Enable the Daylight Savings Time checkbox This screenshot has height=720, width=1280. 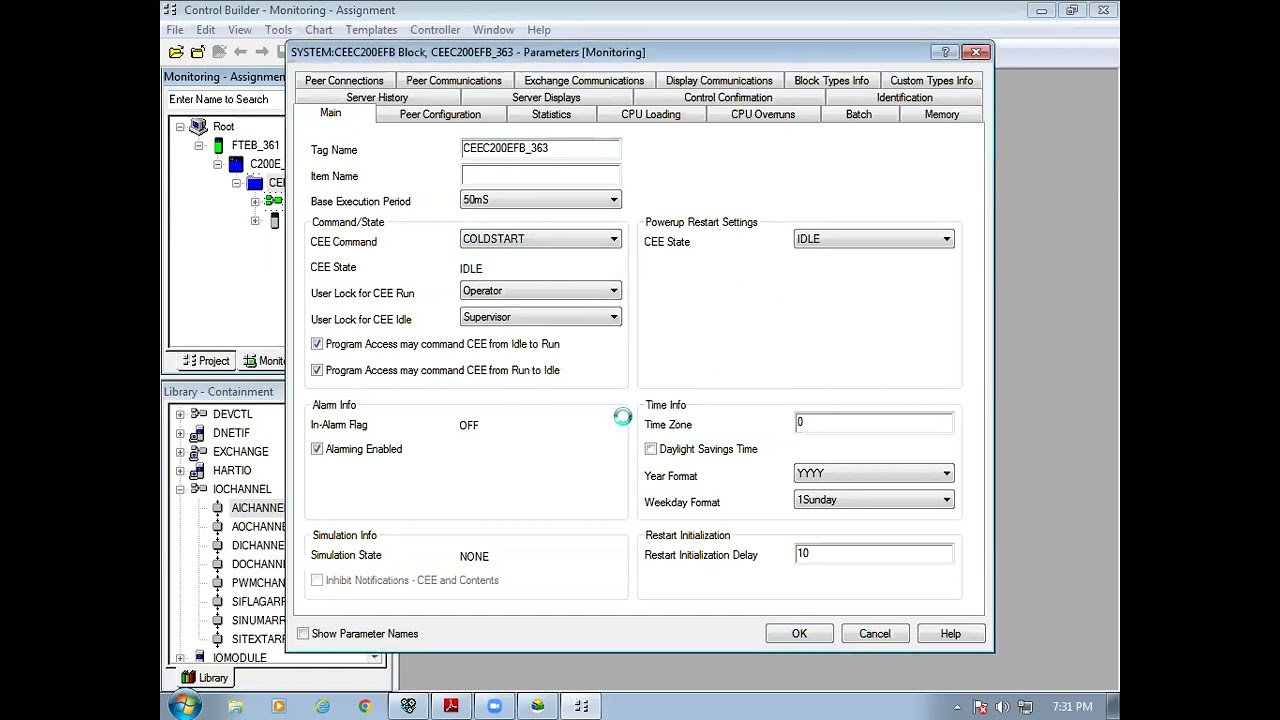651,449
